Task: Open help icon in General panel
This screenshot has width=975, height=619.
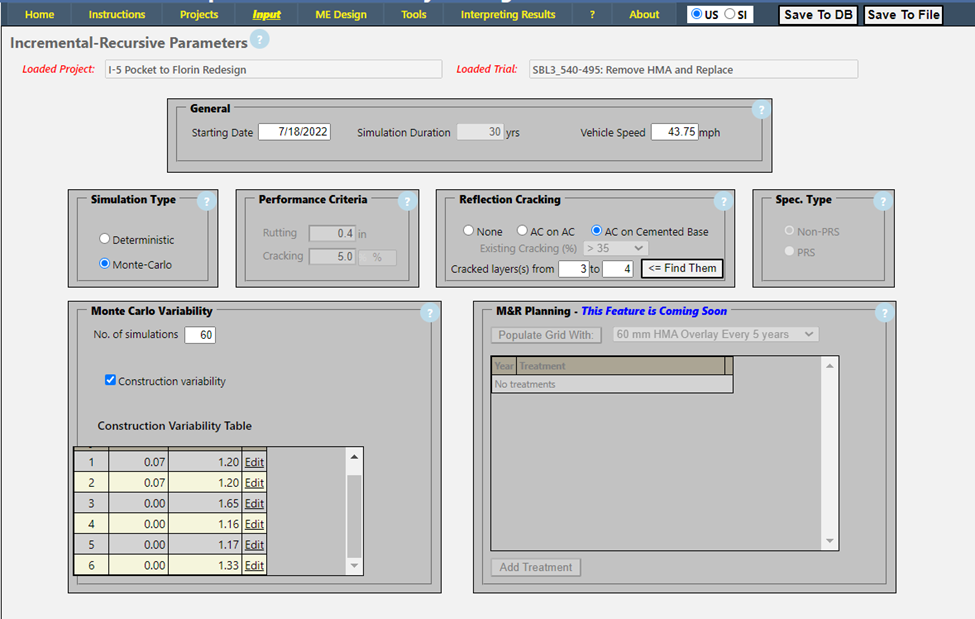Action: pyautogui.click(x=760, y=110)
